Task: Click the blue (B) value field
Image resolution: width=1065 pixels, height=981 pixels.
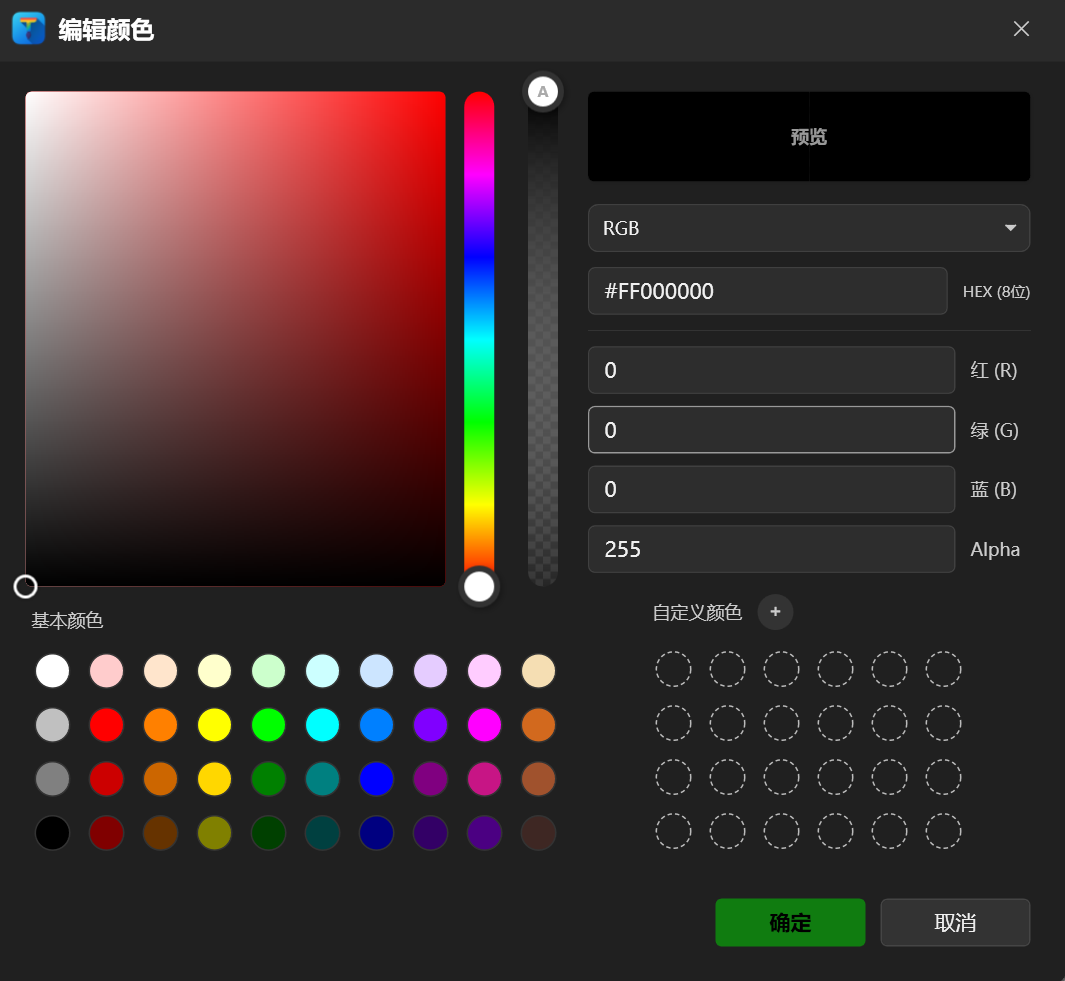Action: 771,489
